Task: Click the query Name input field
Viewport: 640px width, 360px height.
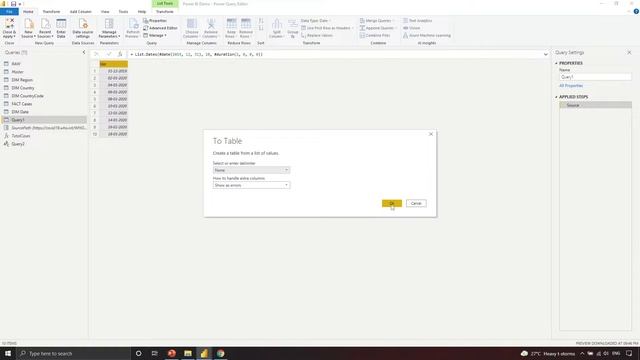Action: click(595, 77)
